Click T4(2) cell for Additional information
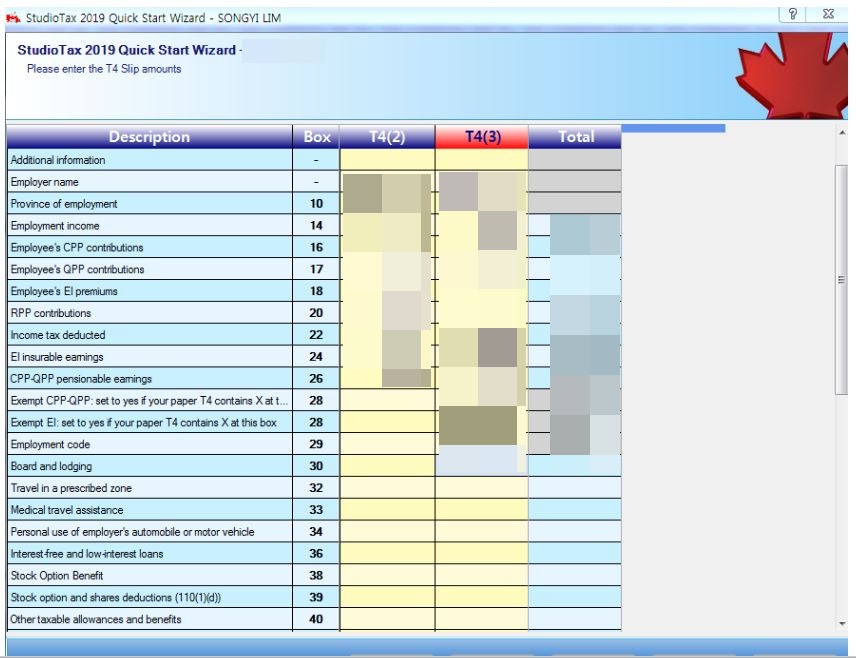The width and height of the screenshot is (856, 658). point(387,160)
